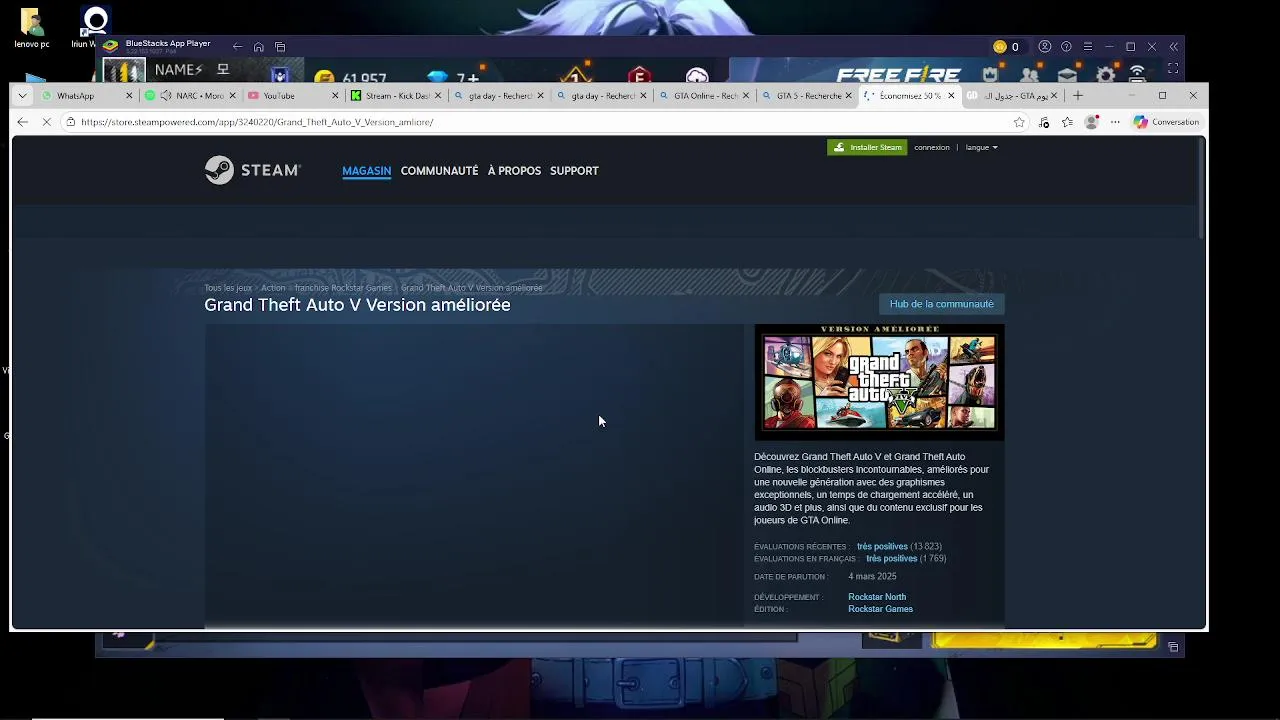Open Copilot Conversation button
This screenshot has height=720, width=1280.
1166,122
